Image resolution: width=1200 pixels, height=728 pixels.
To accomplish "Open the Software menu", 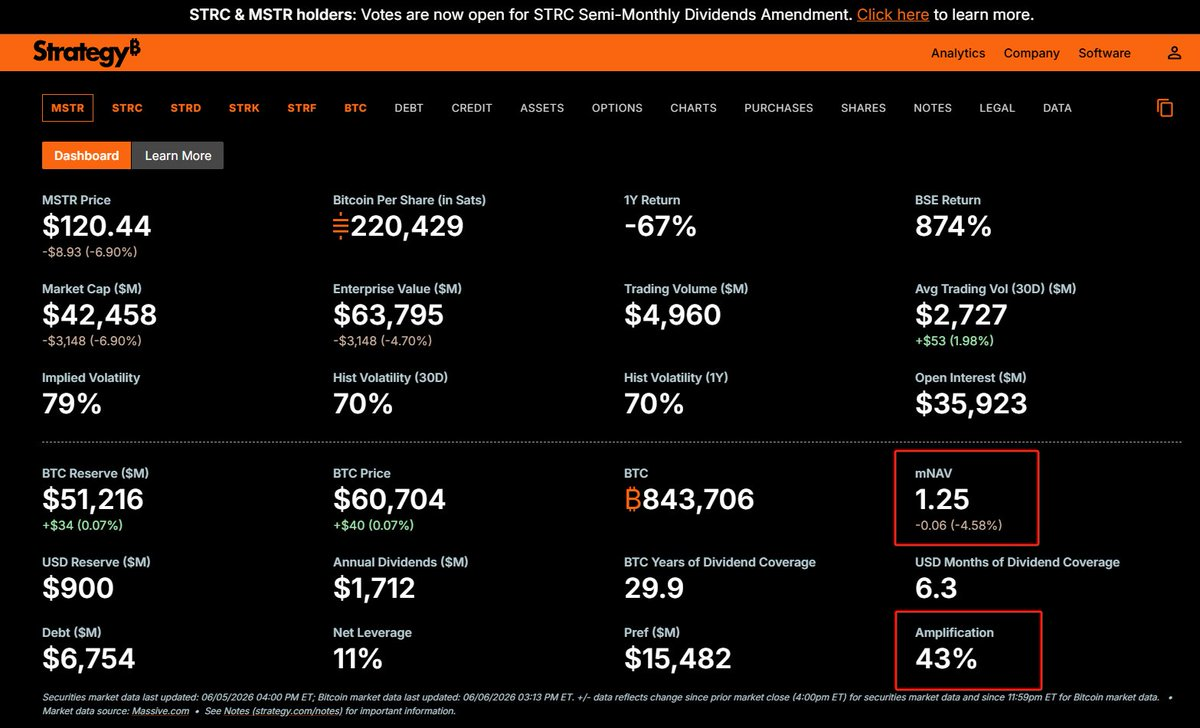I will click(x=1104, y=53).
